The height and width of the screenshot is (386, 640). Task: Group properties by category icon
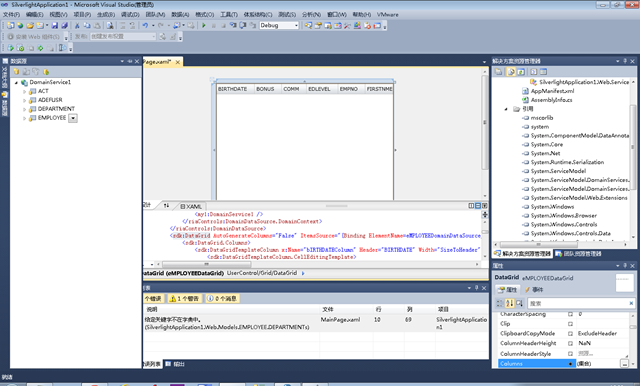click(500, 303)
